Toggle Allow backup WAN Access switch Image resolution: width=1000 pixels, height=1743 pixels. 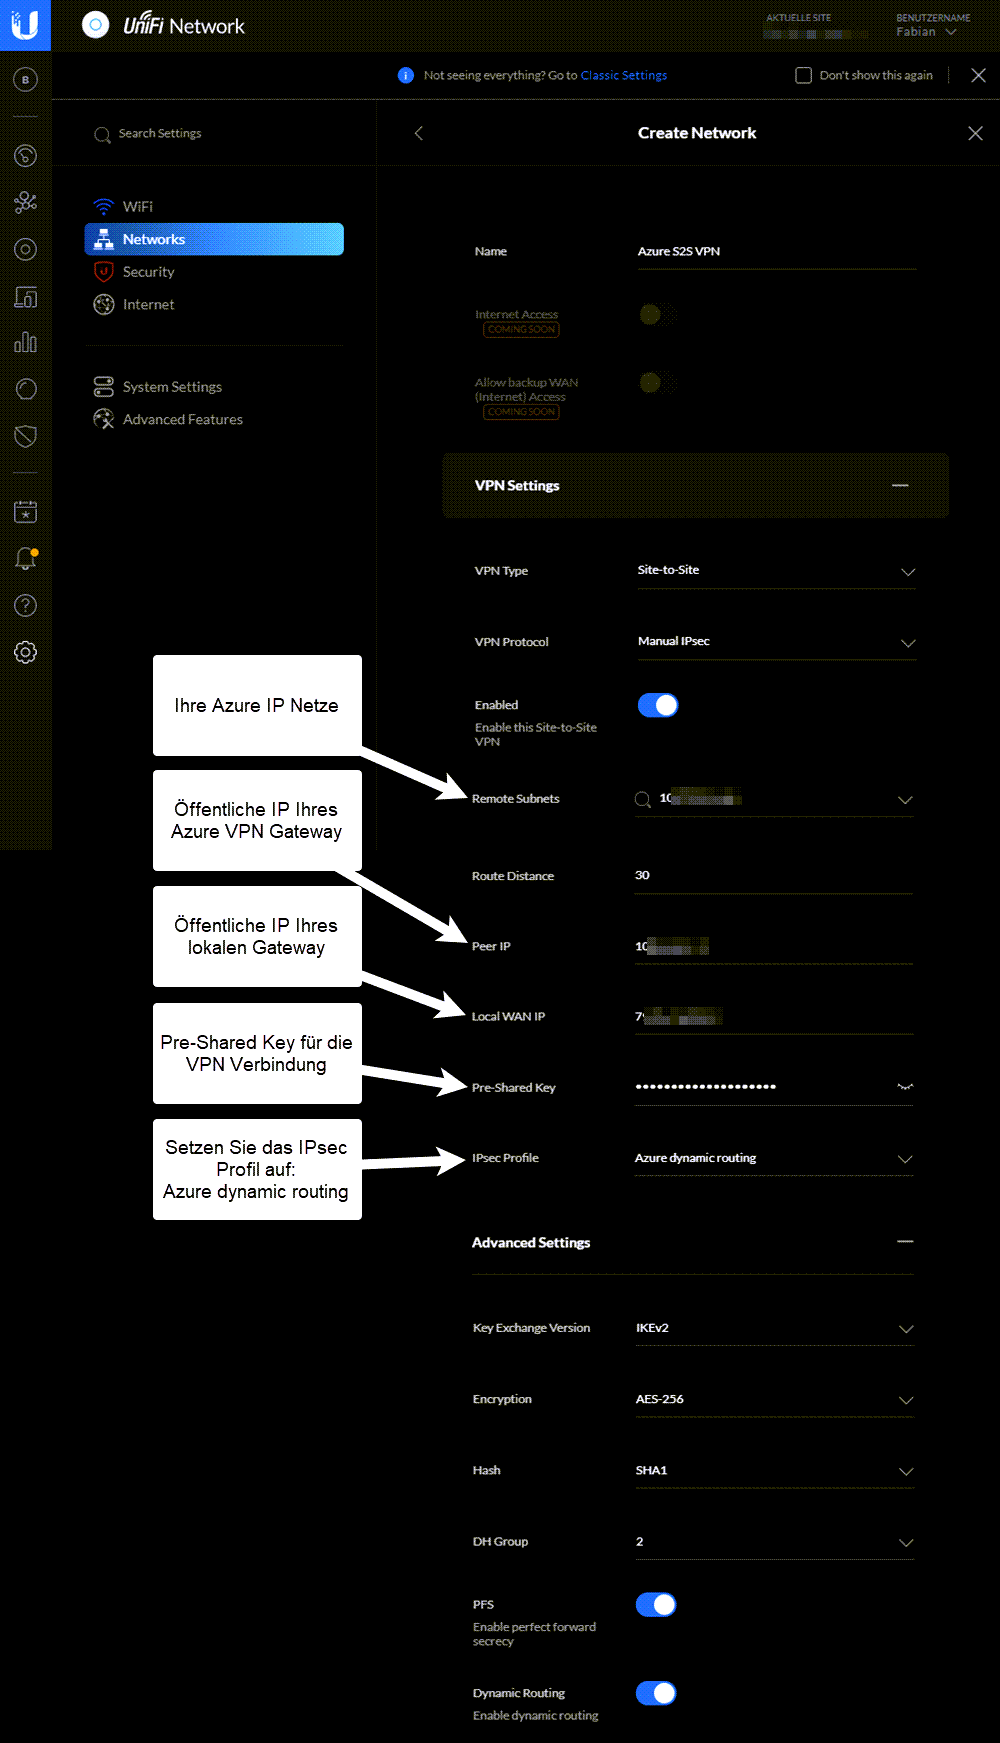pos(657,382)
